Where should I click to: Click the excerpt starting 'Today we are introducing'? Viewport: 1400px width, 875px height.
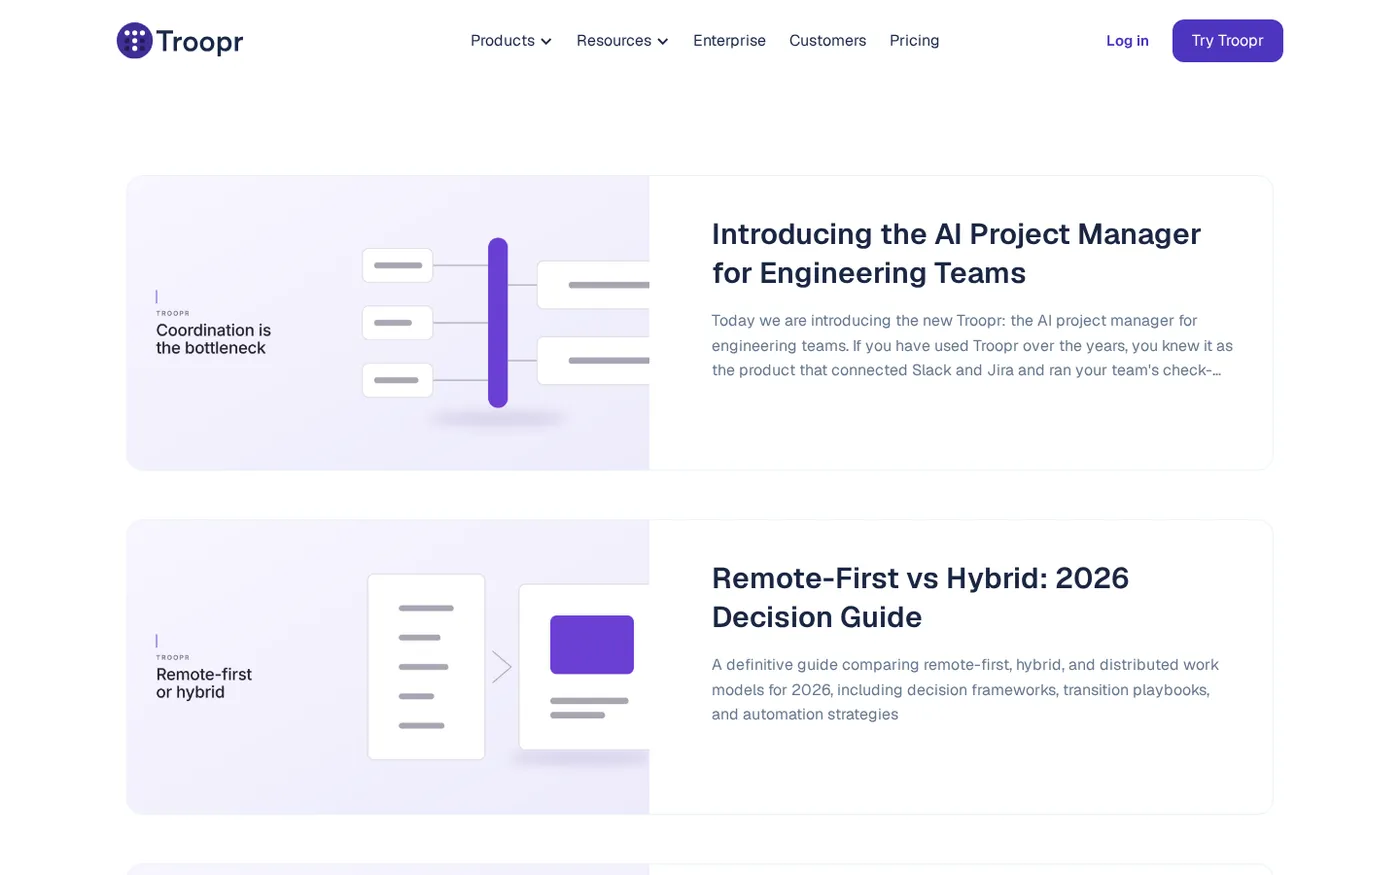(x=972, y=346)
